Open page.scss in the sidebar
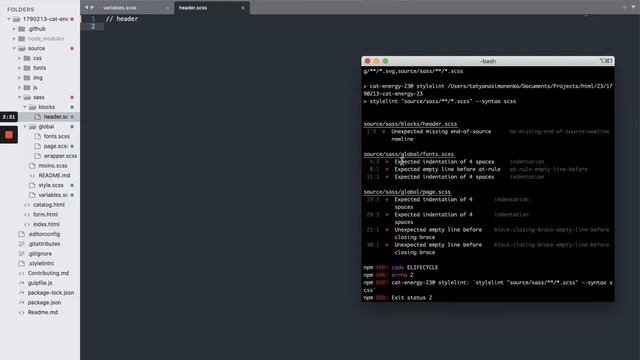This screenshot has height=360, width=640. [56, 146]
